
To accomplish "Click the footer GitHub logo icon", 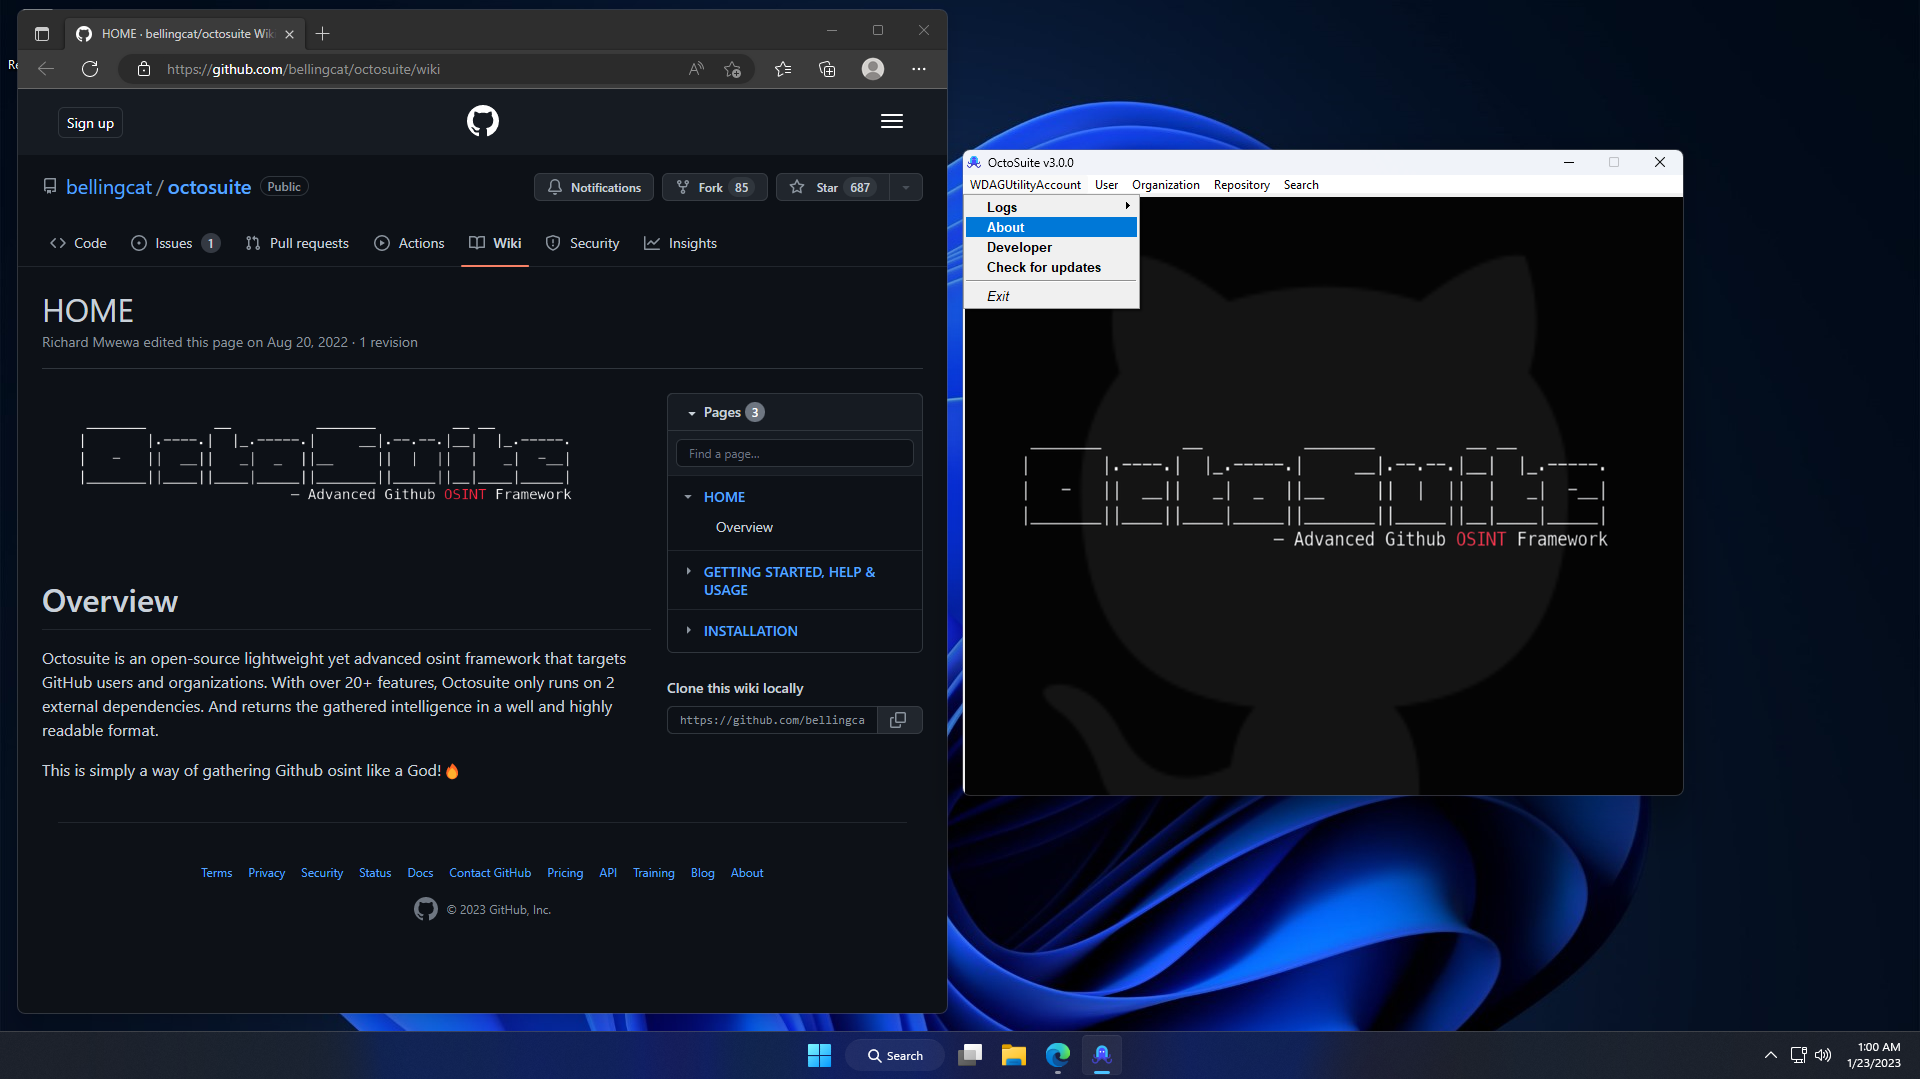I will (426, 909).
